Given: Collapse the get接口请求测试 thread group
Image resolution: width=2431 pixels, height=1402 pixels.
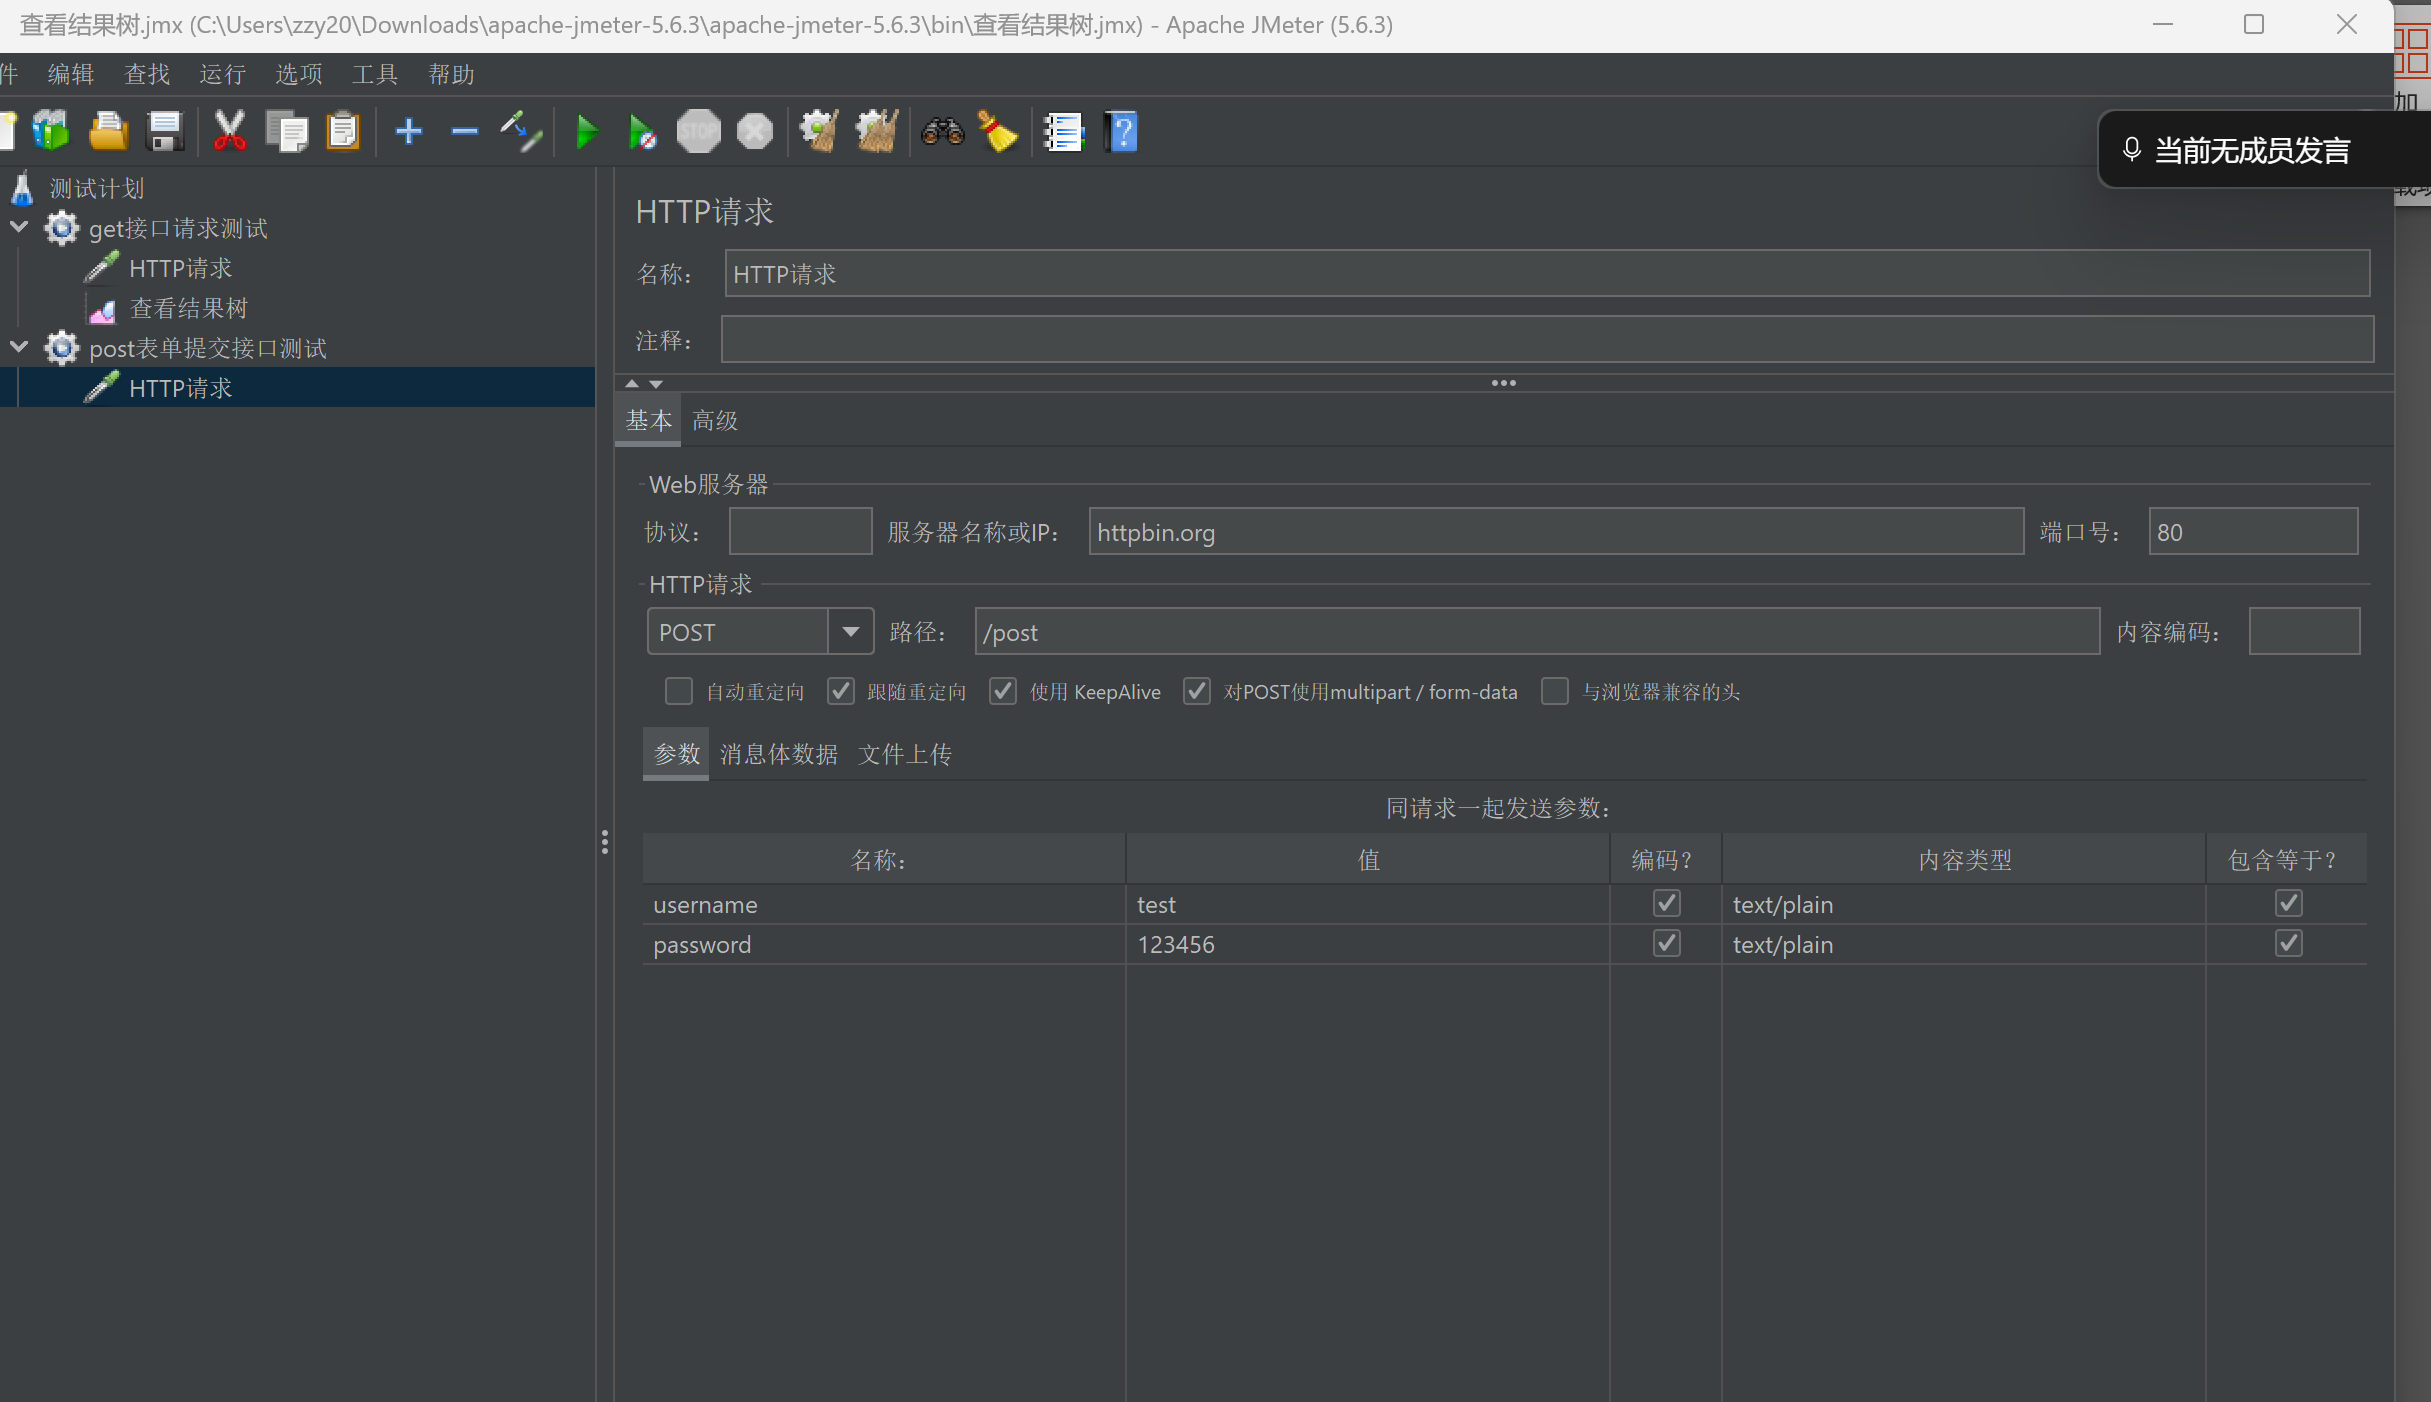Looking at the screenshot, I should (x=19, y=228).
